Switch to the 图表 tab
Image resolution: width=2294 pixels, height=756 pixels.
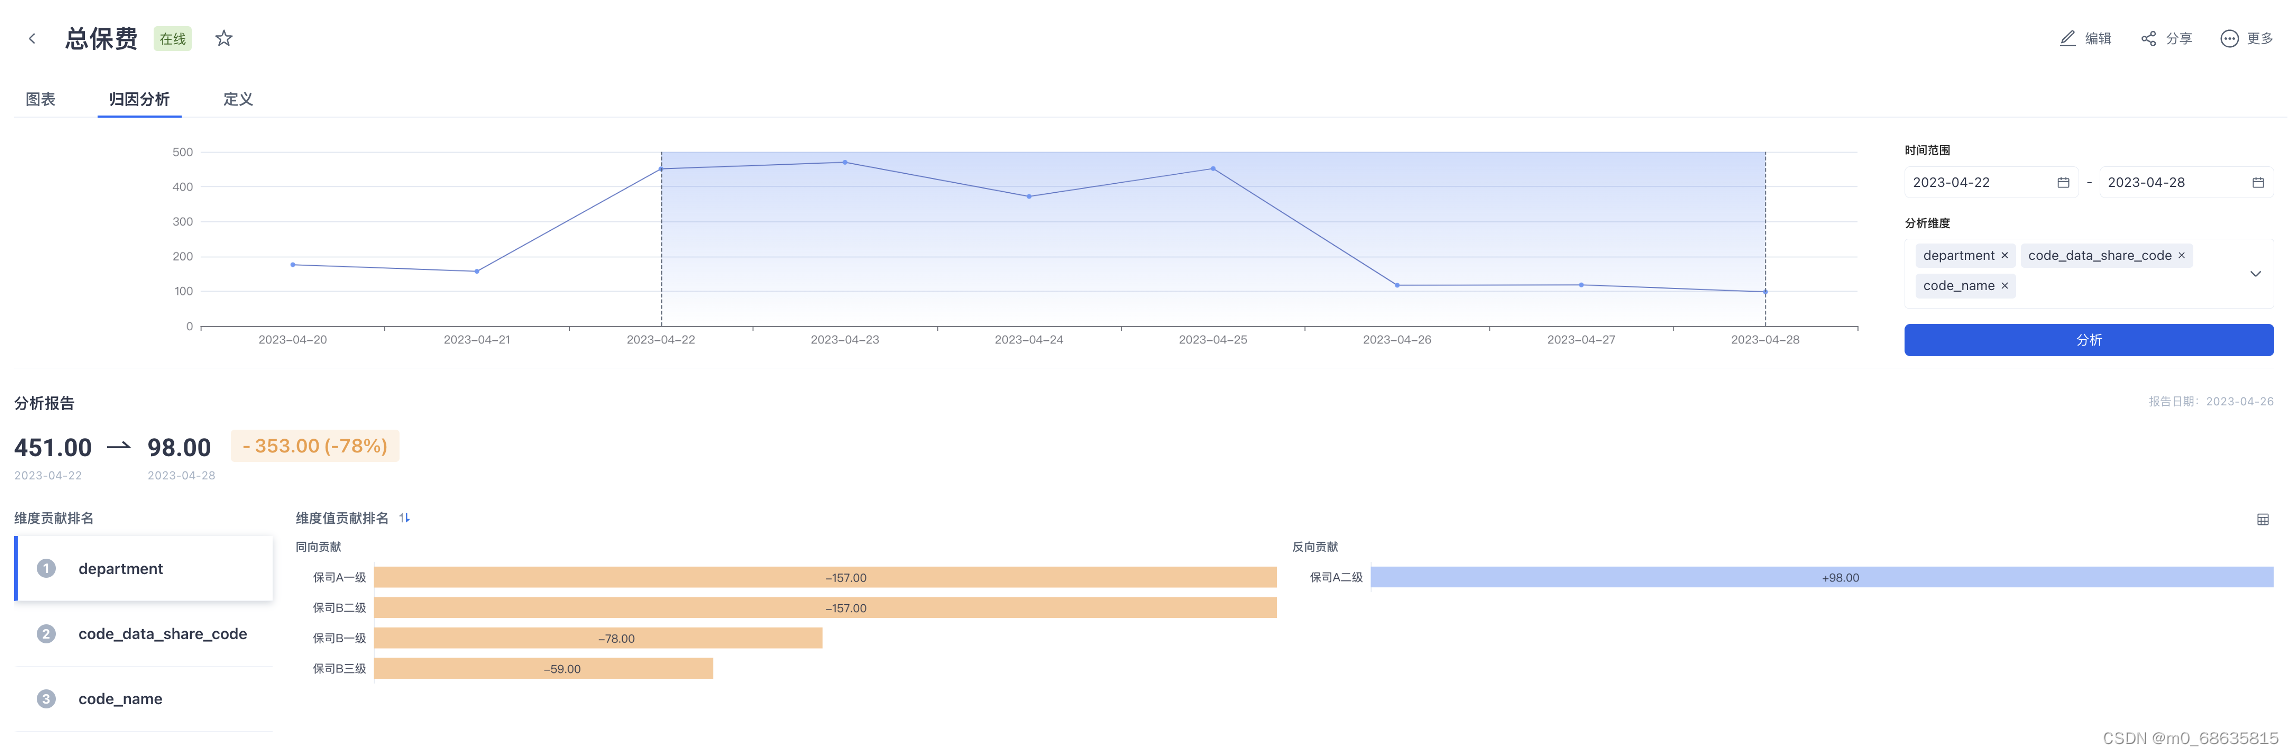[x=40, y=99]
